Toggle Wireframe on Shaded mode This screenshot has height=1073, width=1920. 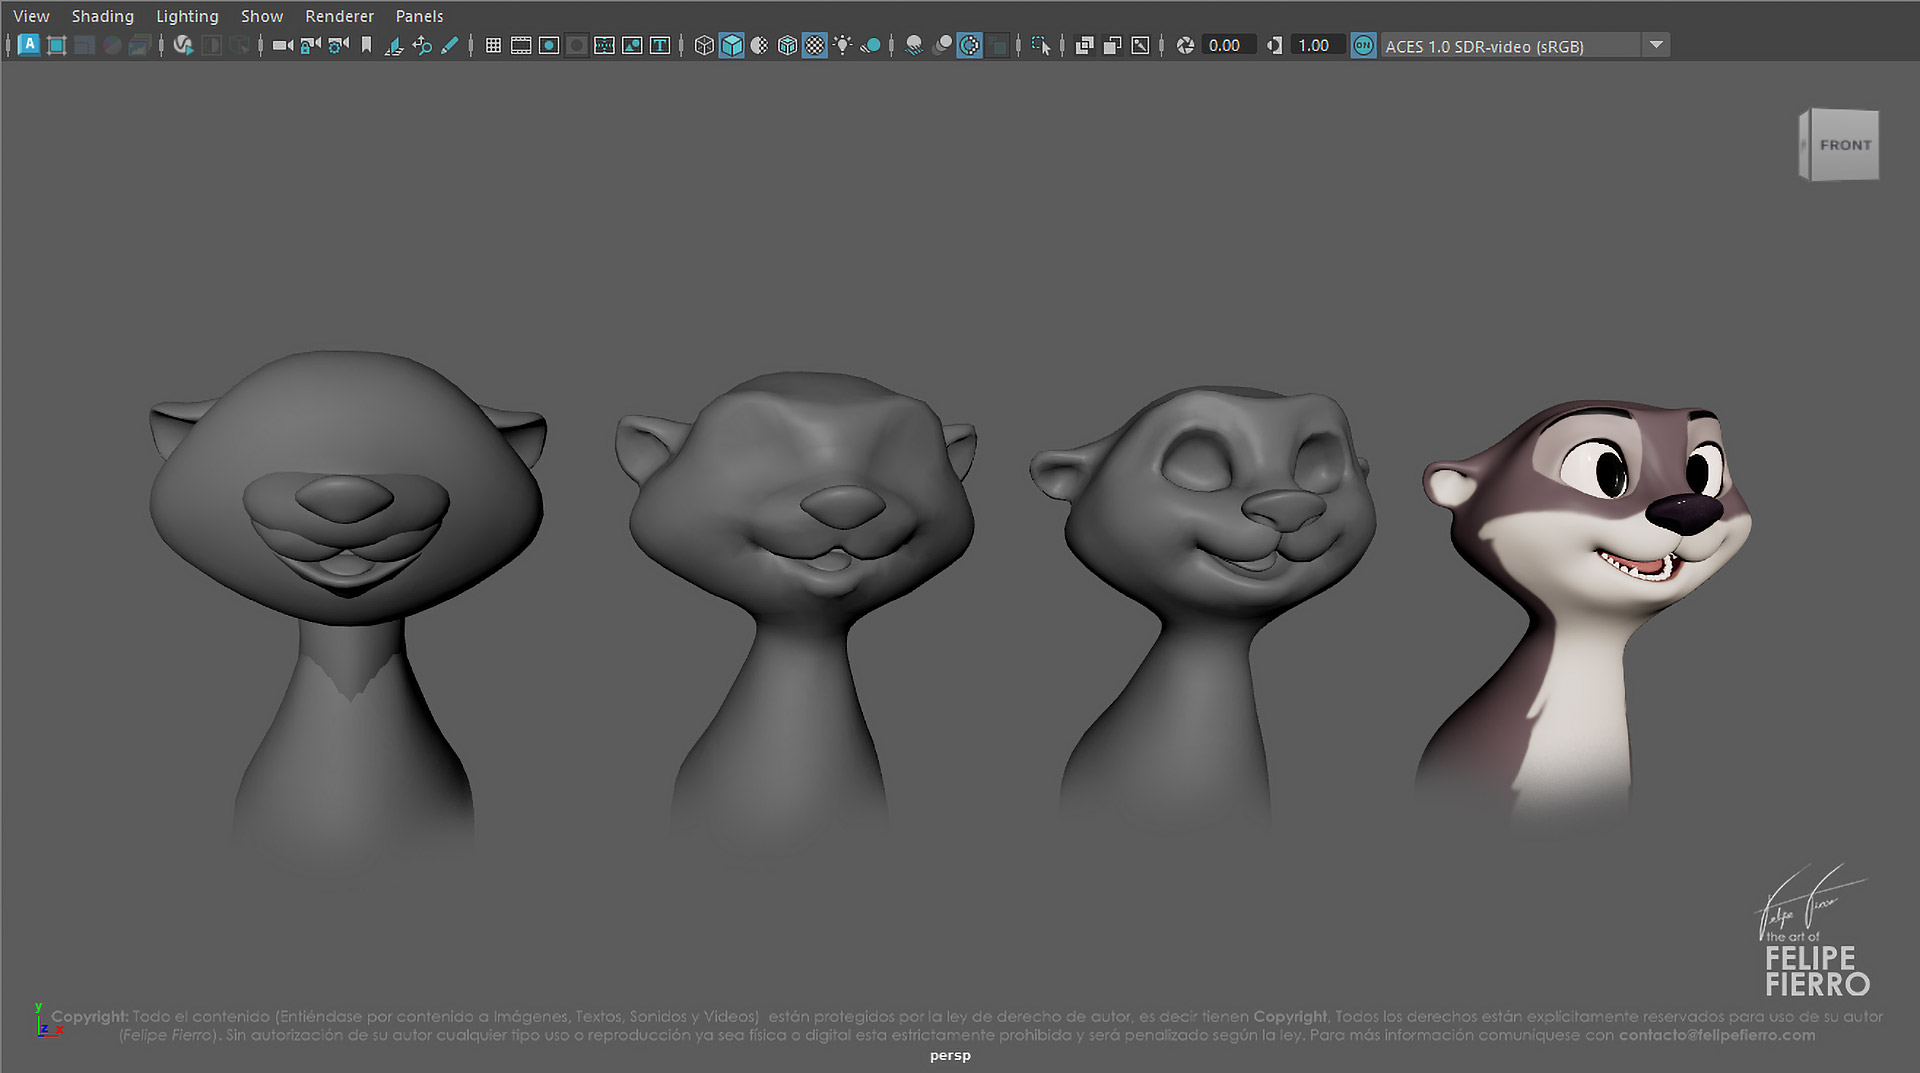tap(788, 45)
